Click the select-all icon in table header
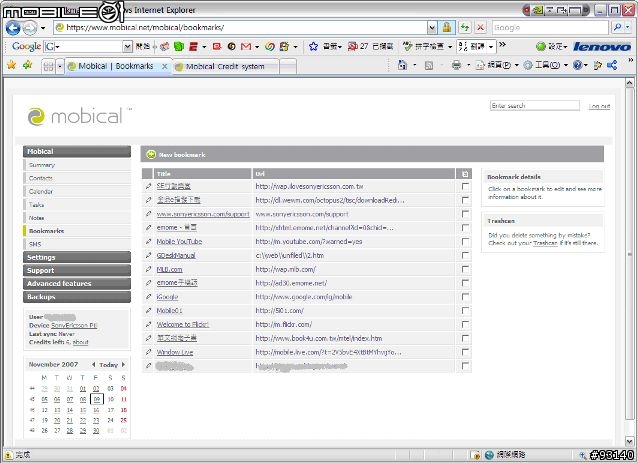Image resolution: width=638 pixels, height=463 pixels. 465,174
